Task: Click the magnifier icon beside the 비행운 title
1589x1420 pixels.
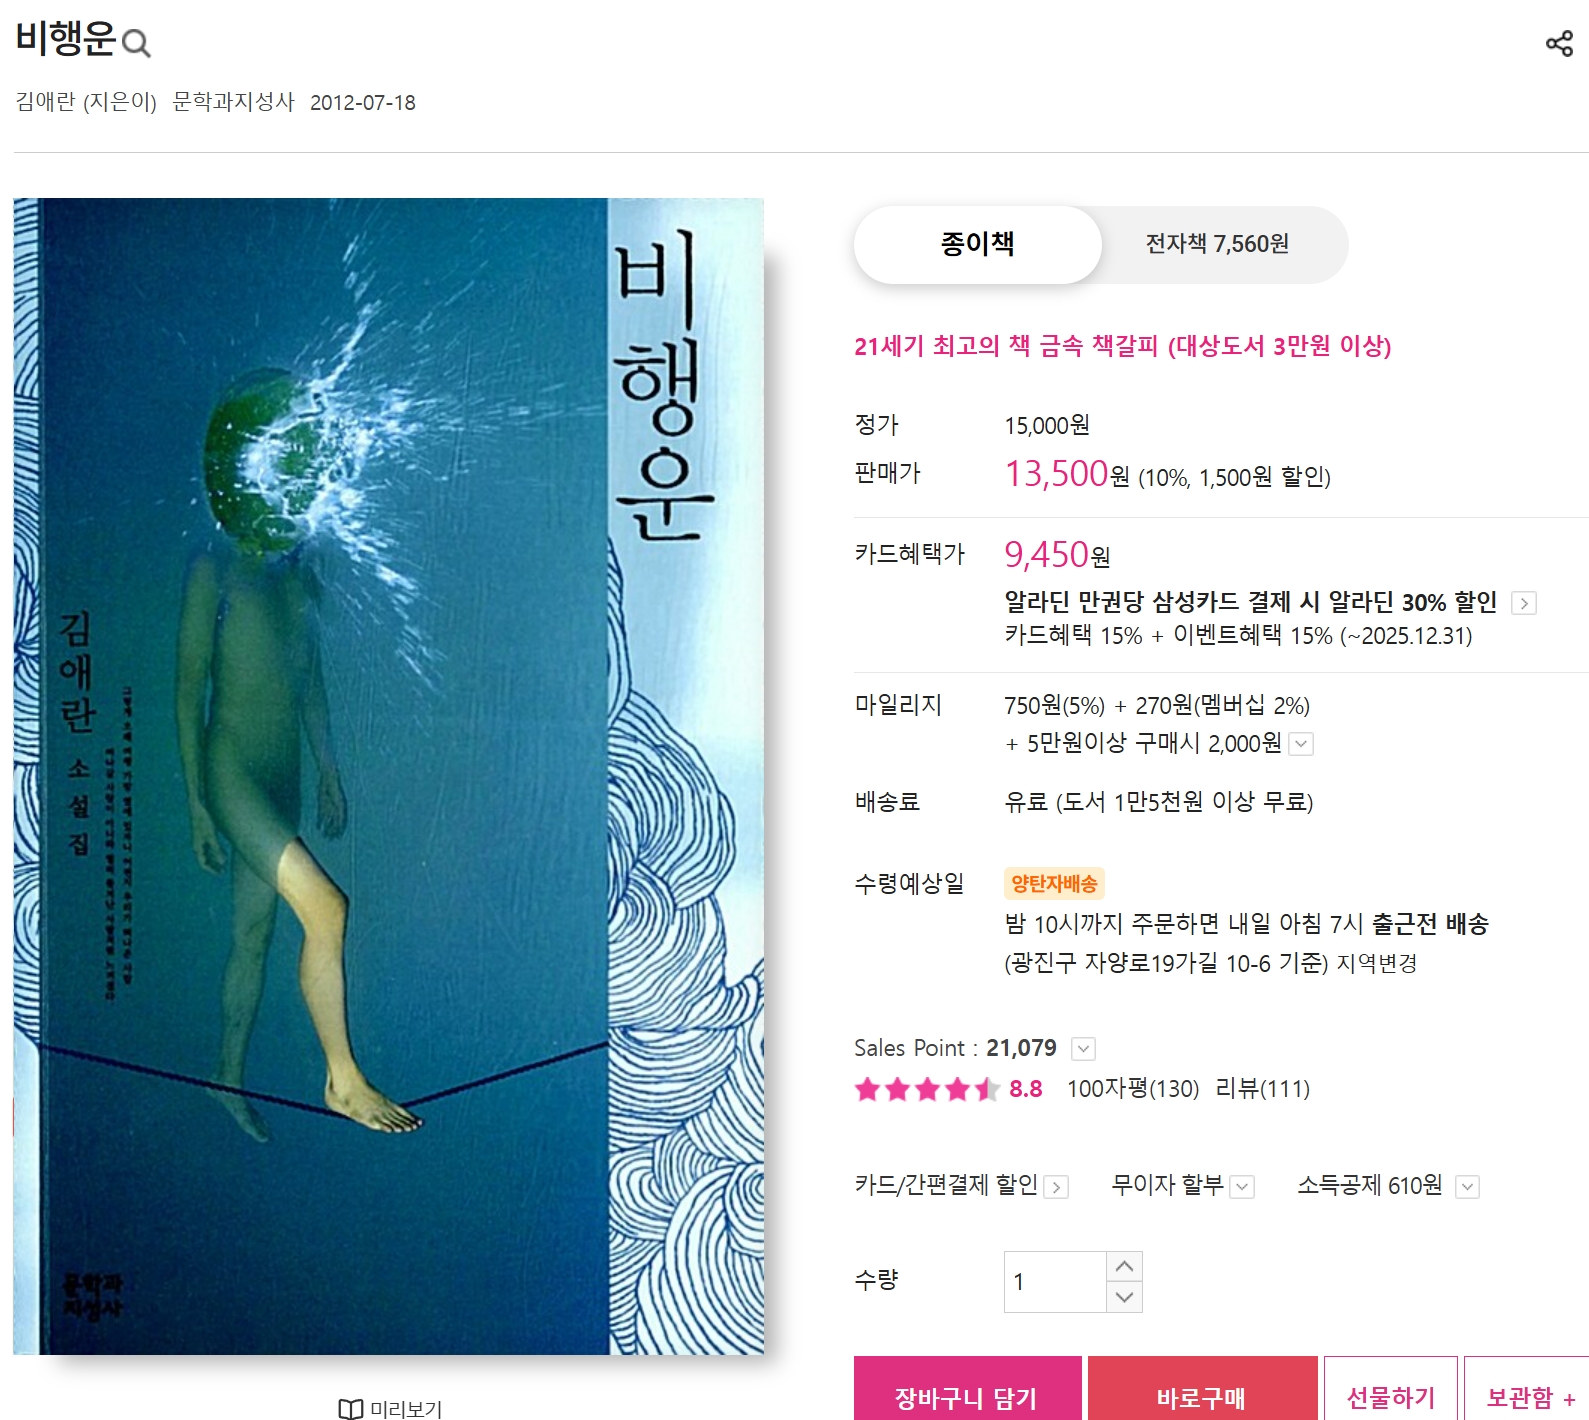Action: pos(135,43)
